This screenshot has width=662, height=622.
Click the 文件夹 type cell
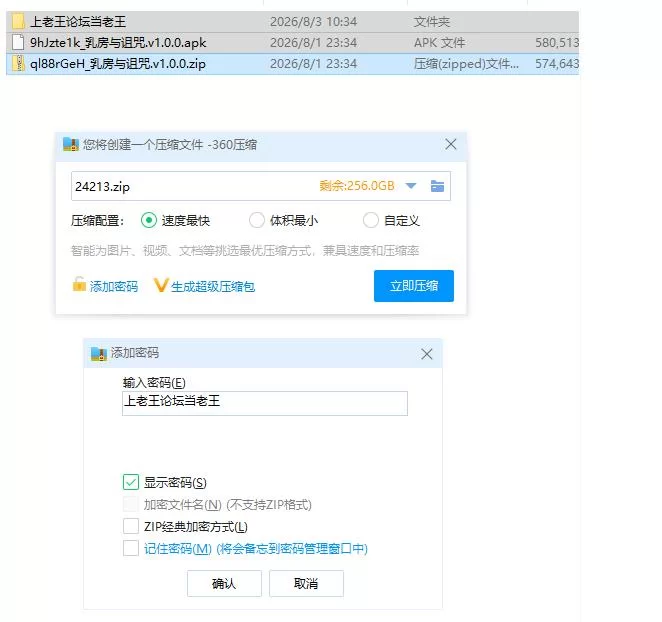[x=431, y=22]
